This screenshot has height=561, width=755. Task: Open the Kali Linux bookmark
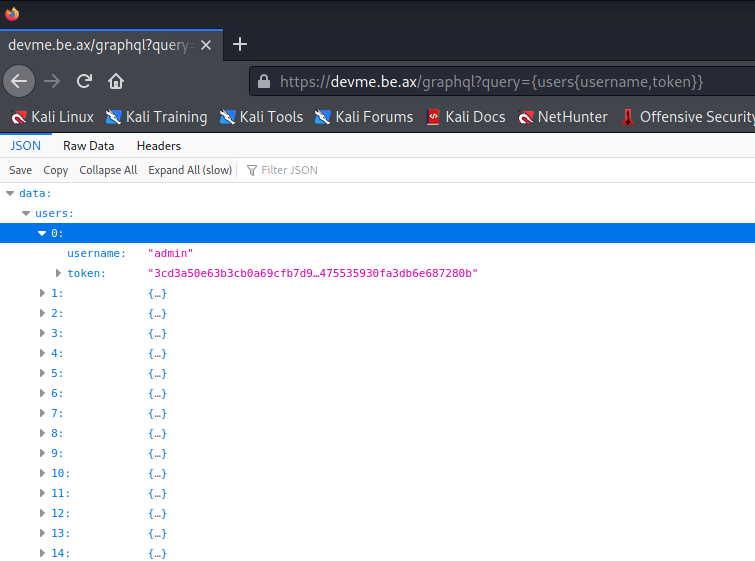[x=52, y=117]
